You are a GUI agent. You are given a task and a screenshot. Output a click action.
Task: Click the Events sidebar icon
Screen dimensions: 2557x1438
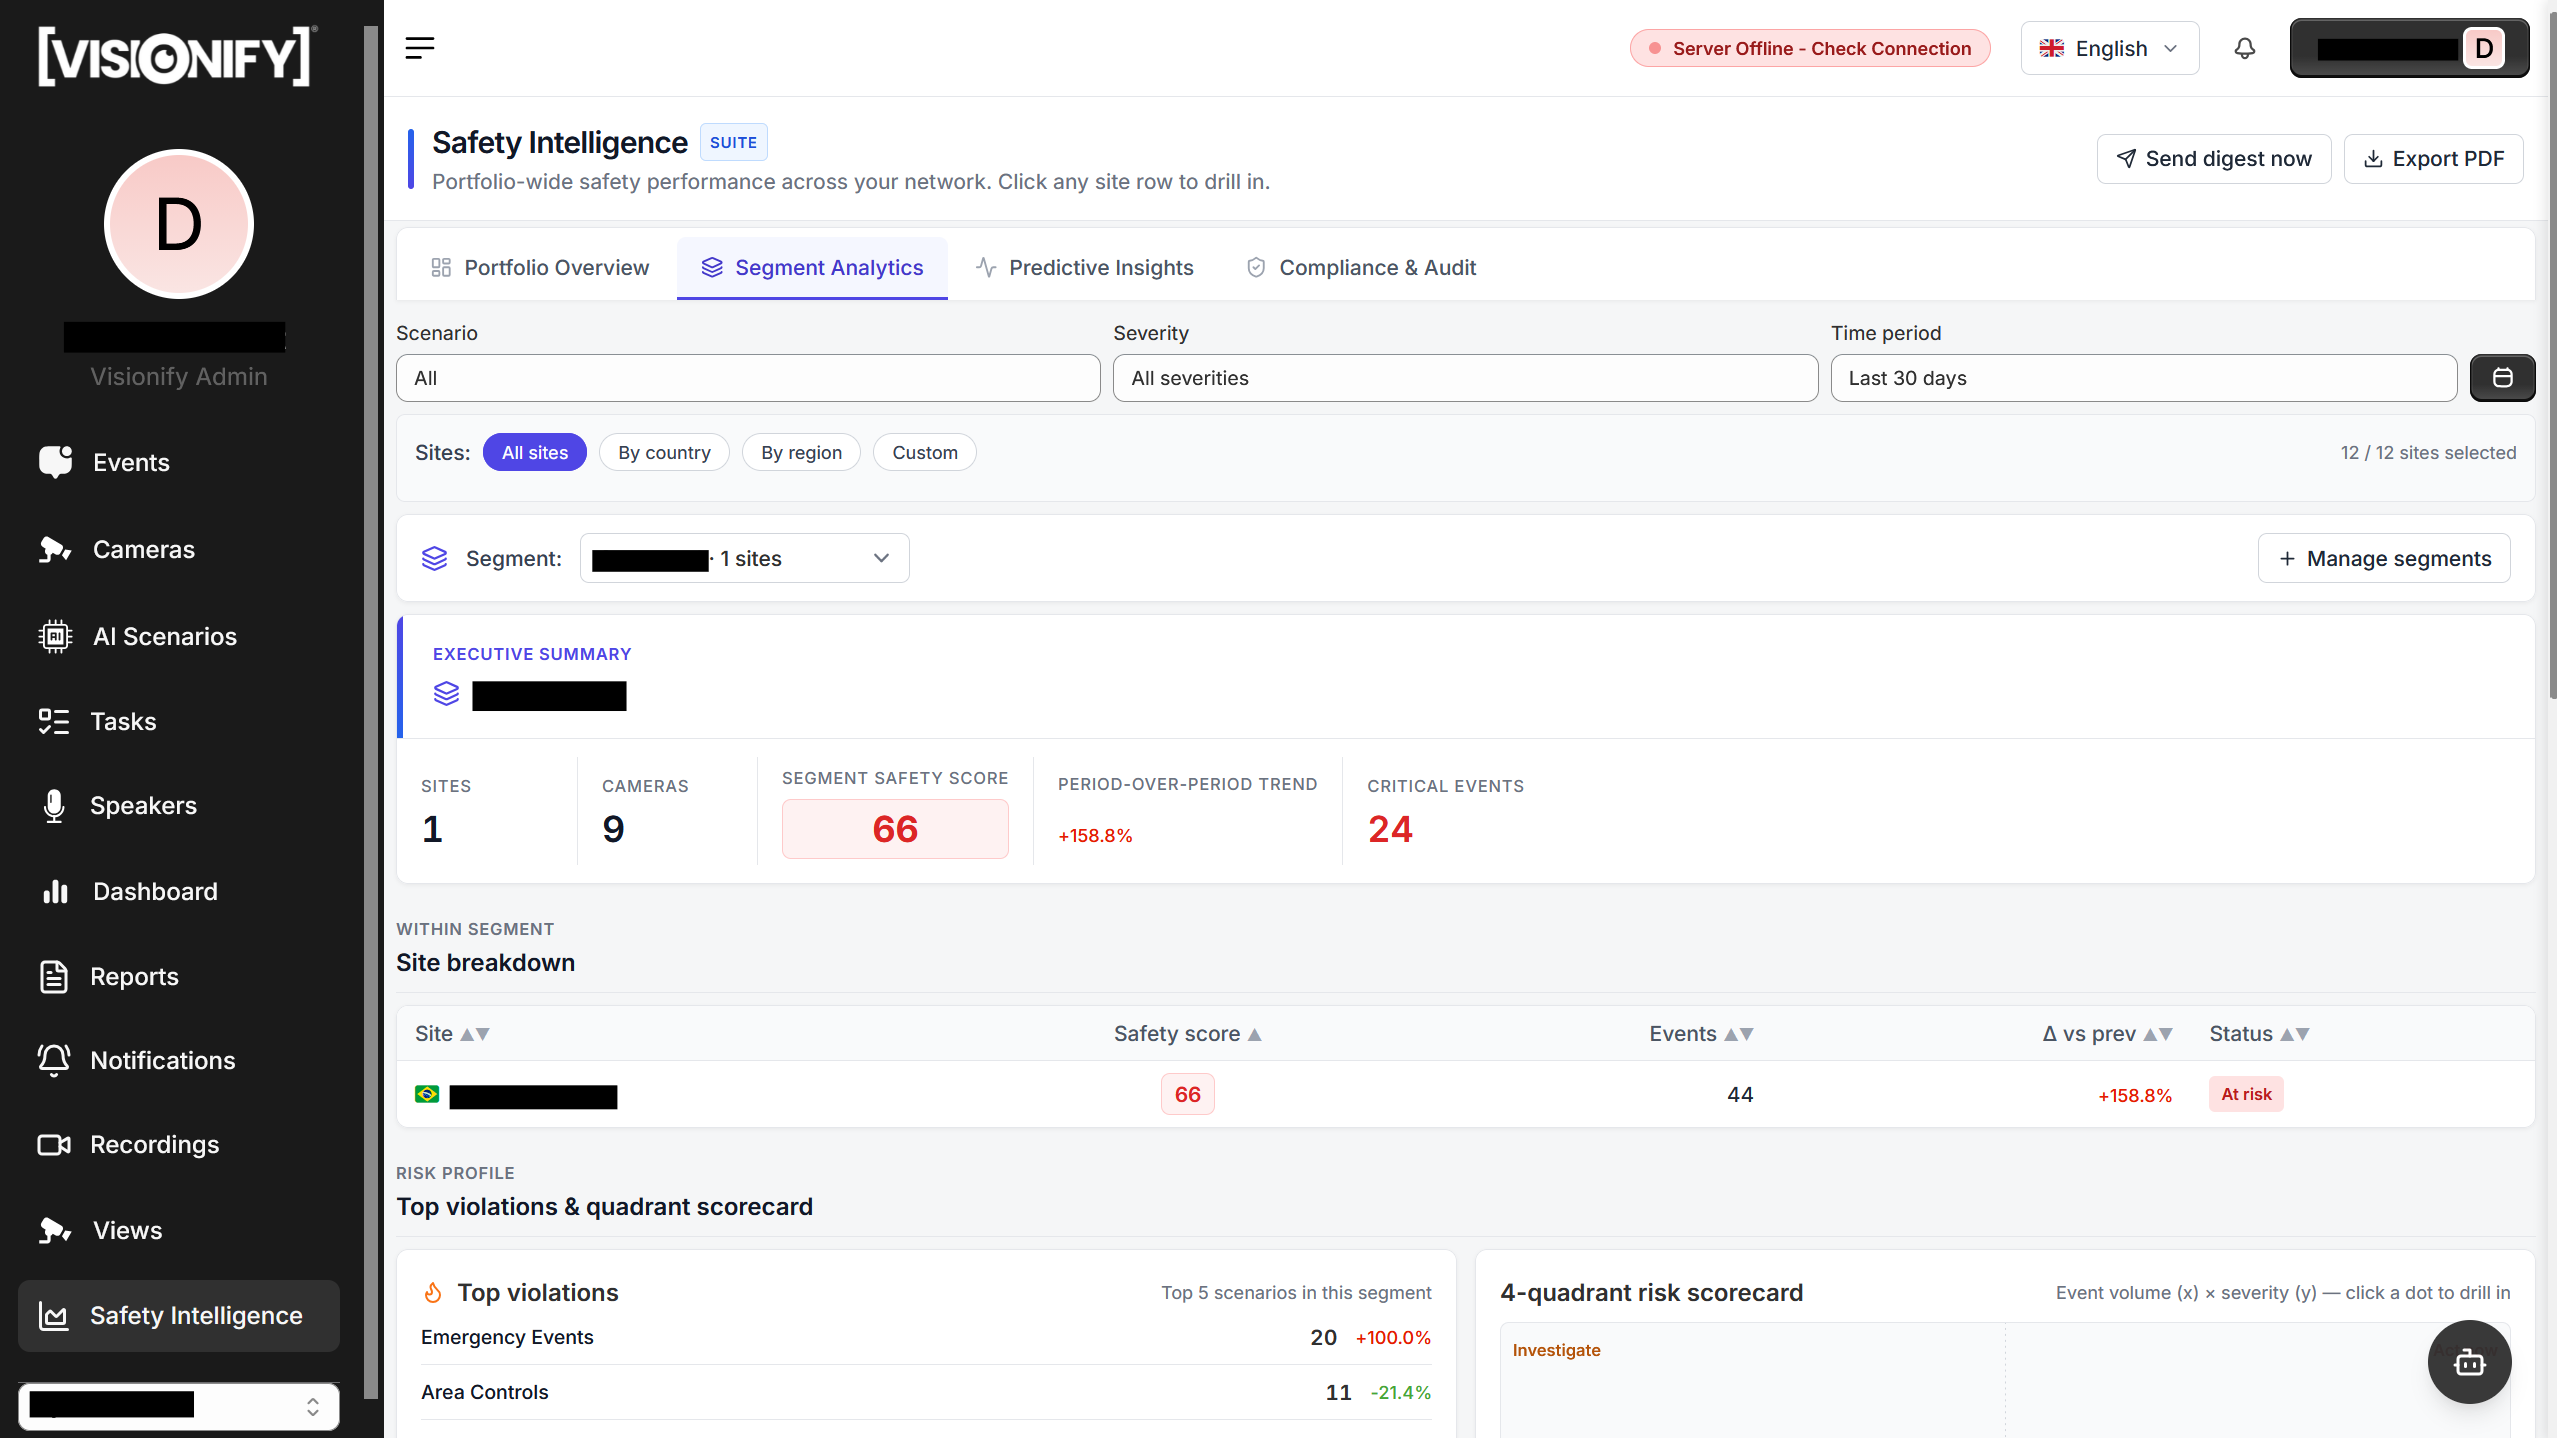55,462
